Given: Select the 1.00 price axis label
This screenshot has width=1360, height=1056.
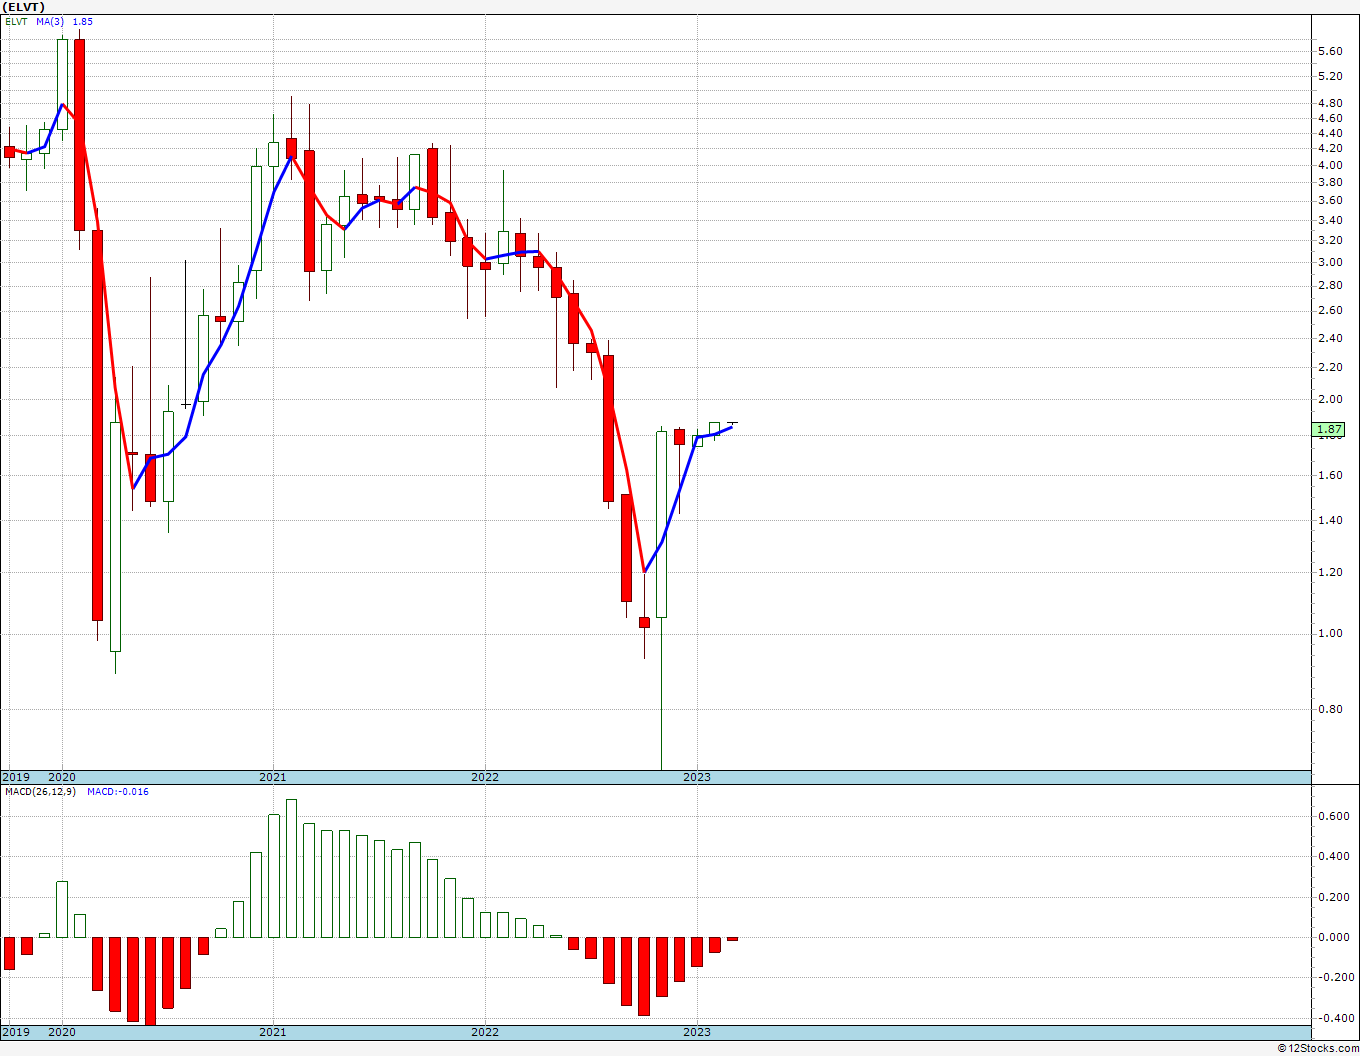Looking at the screenshot, I should point(1330,633).
